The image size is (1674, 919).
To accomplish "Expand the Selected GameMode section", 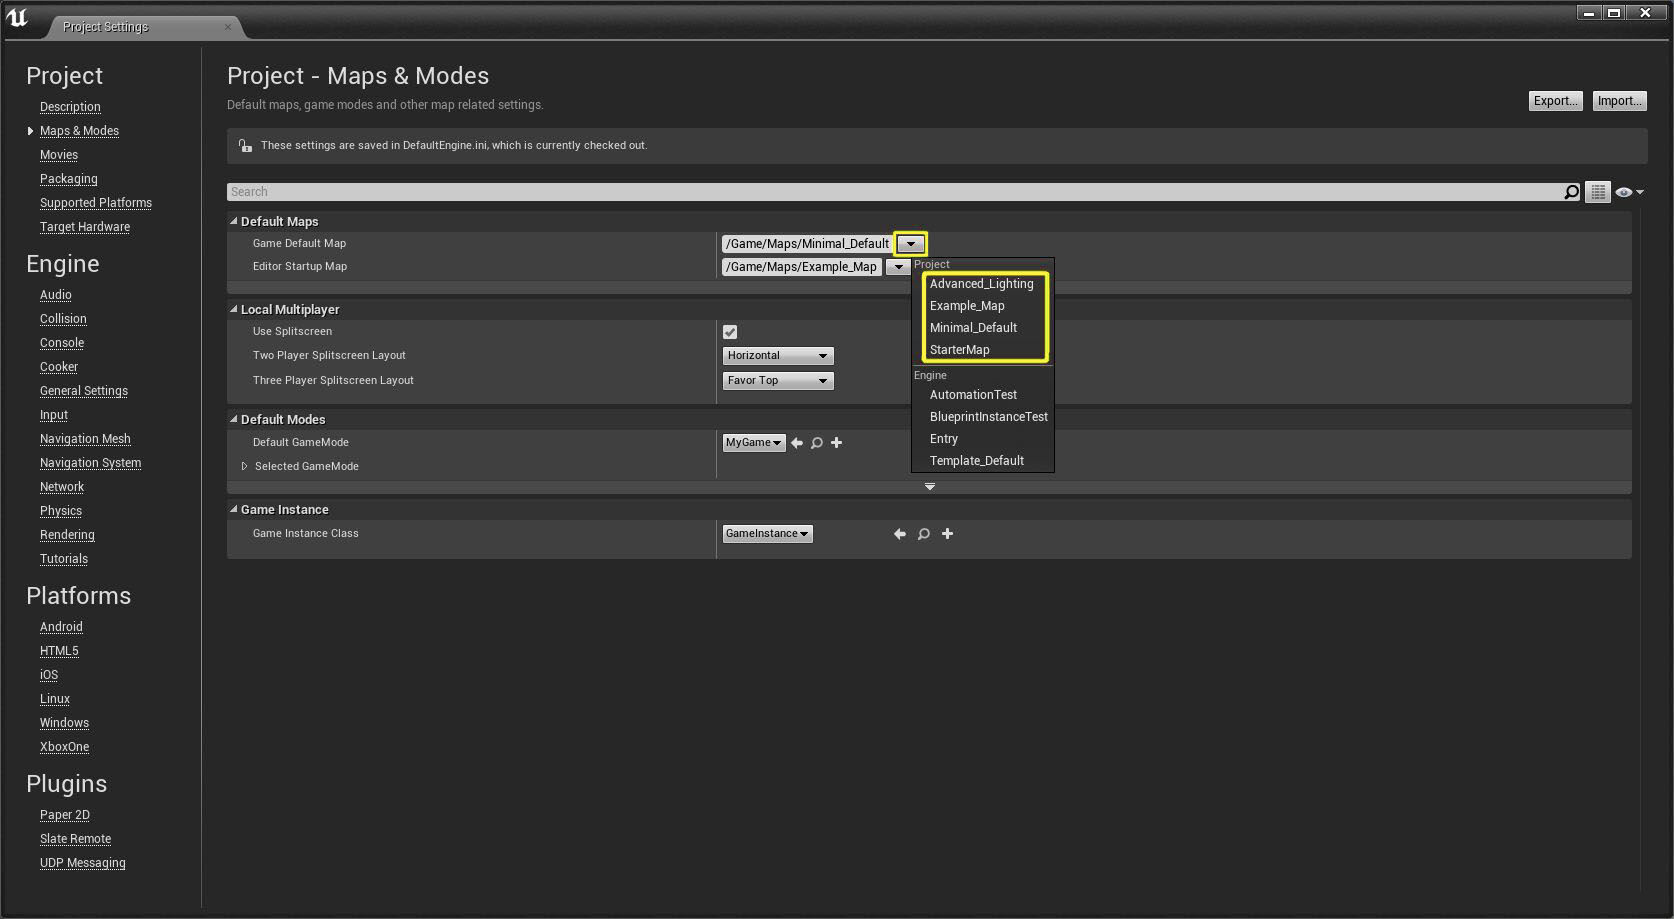I will click(x=244, y=466).
